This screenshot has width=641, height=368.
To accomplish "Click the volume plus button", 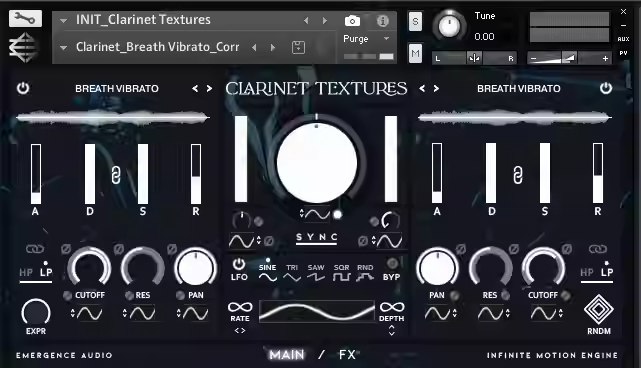I will click(x=605, y=58).
